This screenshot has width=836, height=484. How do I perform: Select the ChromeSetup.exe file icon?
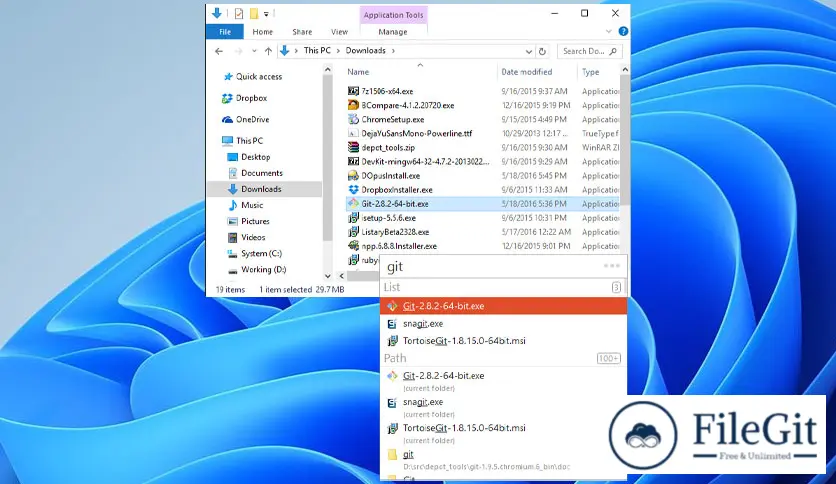(x=353, y=119)
